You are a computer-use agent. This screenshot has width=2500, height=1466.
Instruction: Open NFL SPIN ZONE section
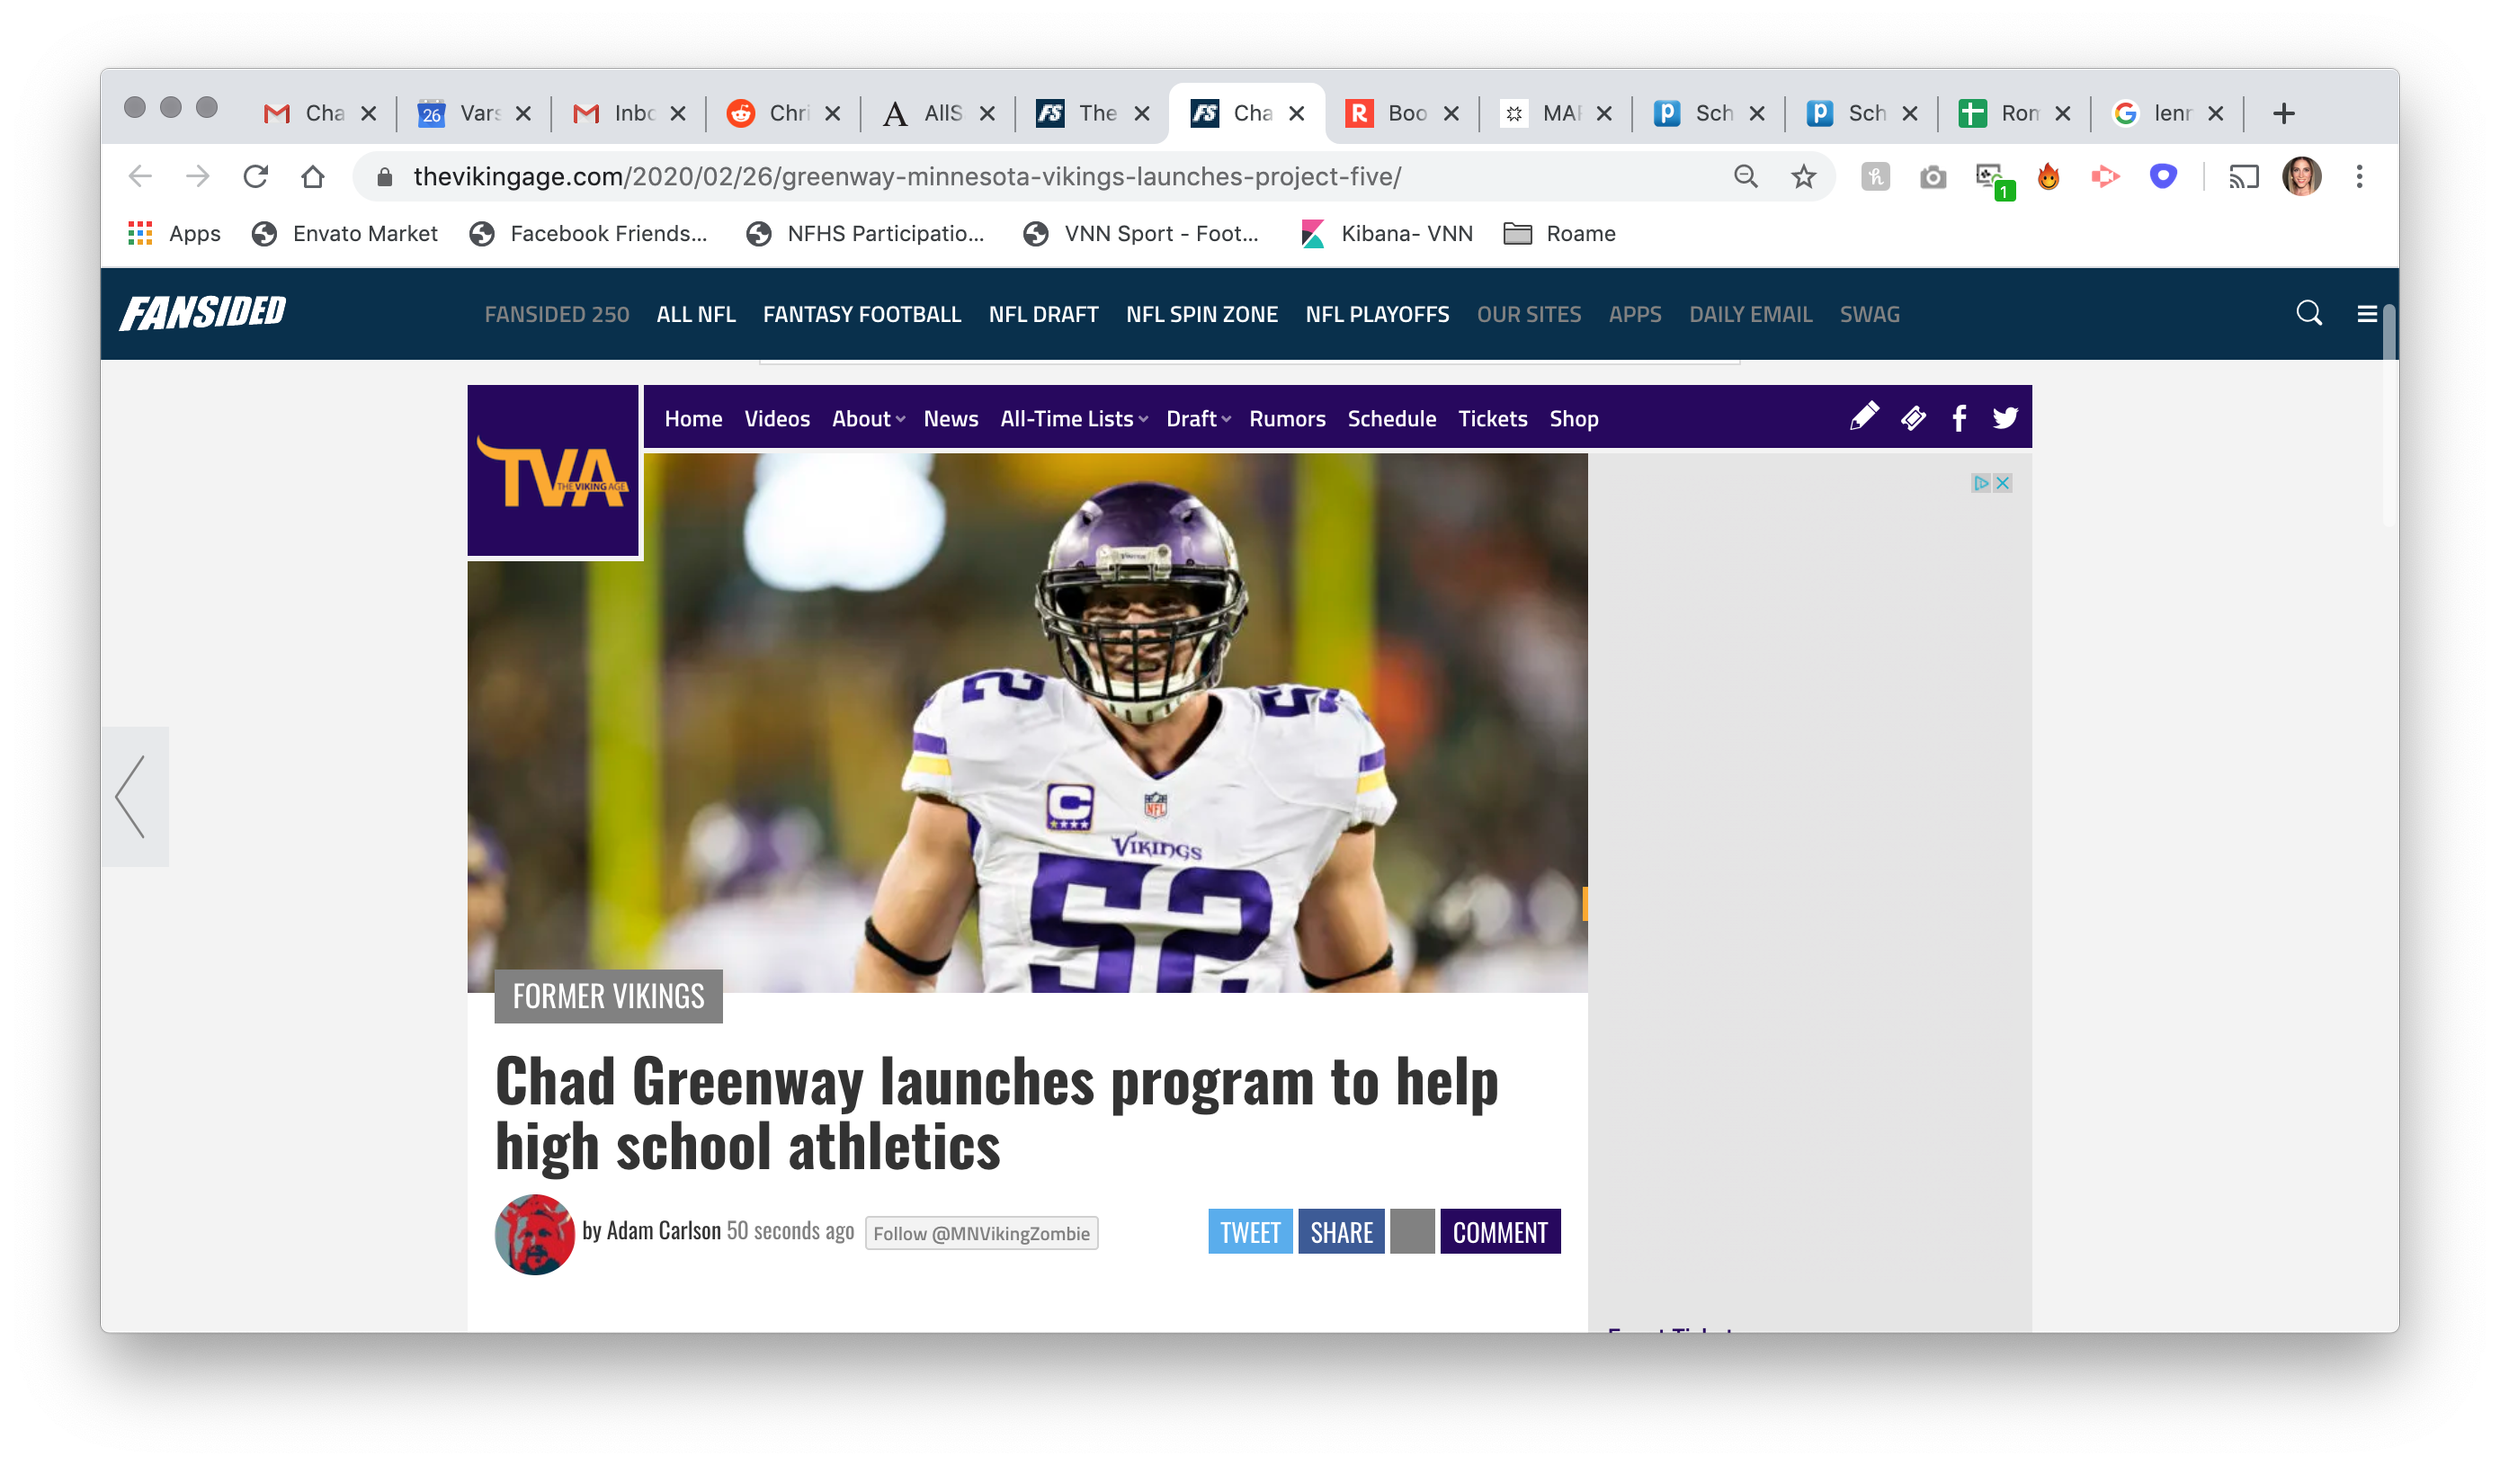click(1202, 314)
